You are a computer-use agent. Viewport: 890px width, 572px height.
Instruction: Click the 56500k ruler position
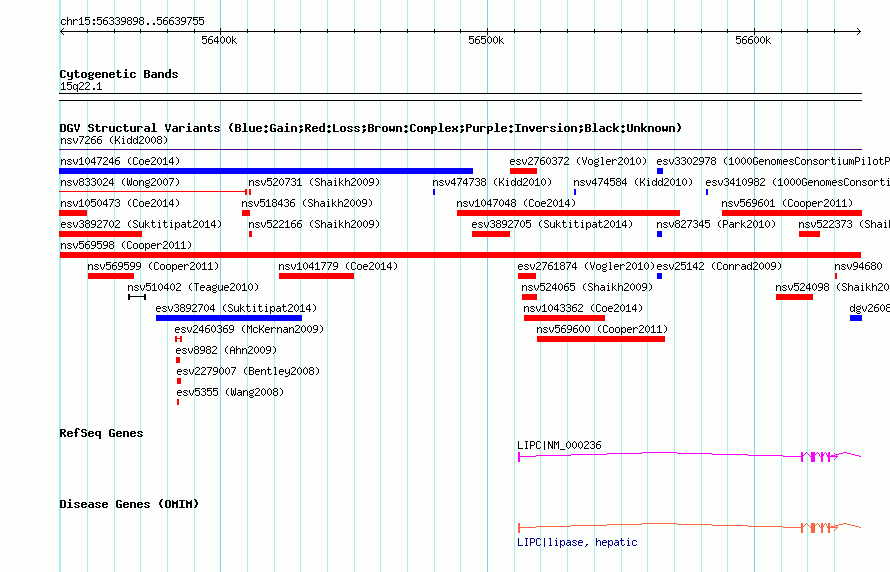pyautogui.click(x=486, y=40)
